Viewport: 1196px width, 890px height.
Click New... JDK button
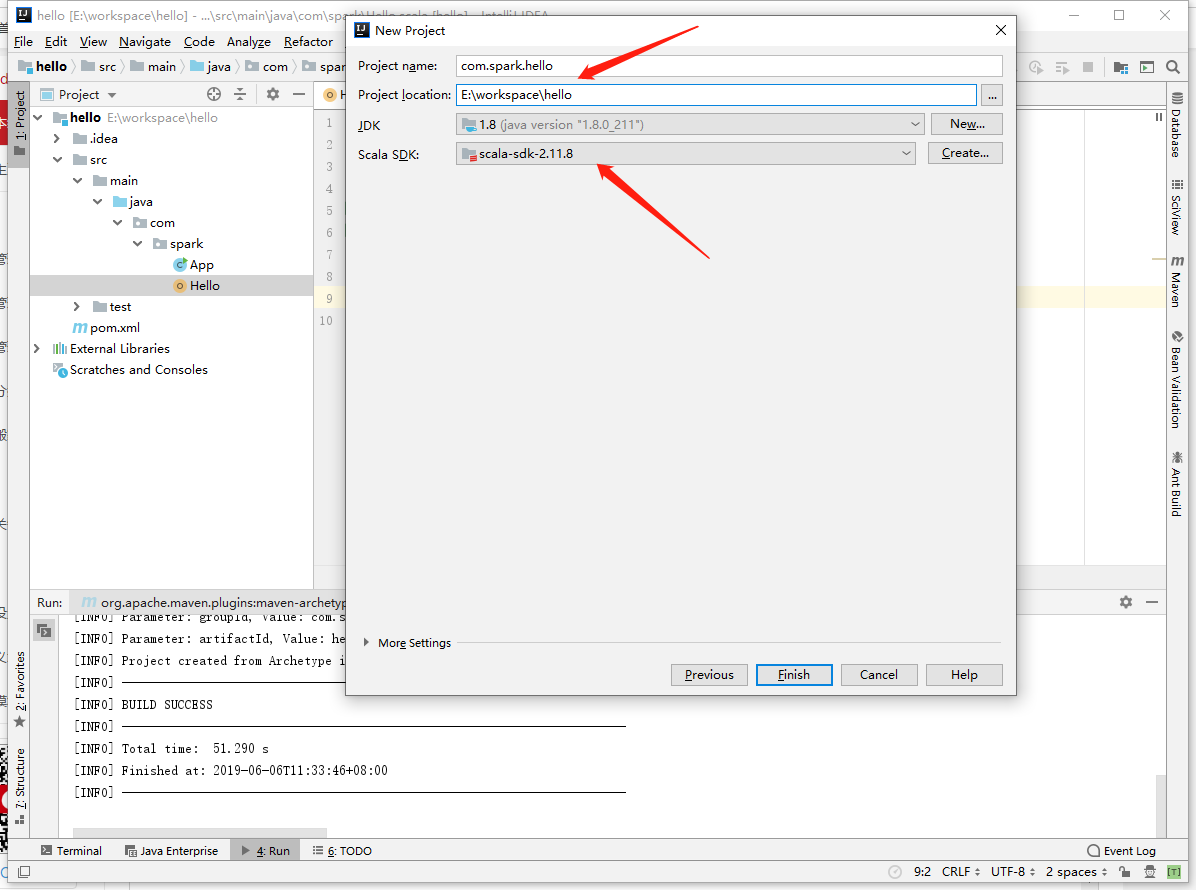click(x=967, y=124)
